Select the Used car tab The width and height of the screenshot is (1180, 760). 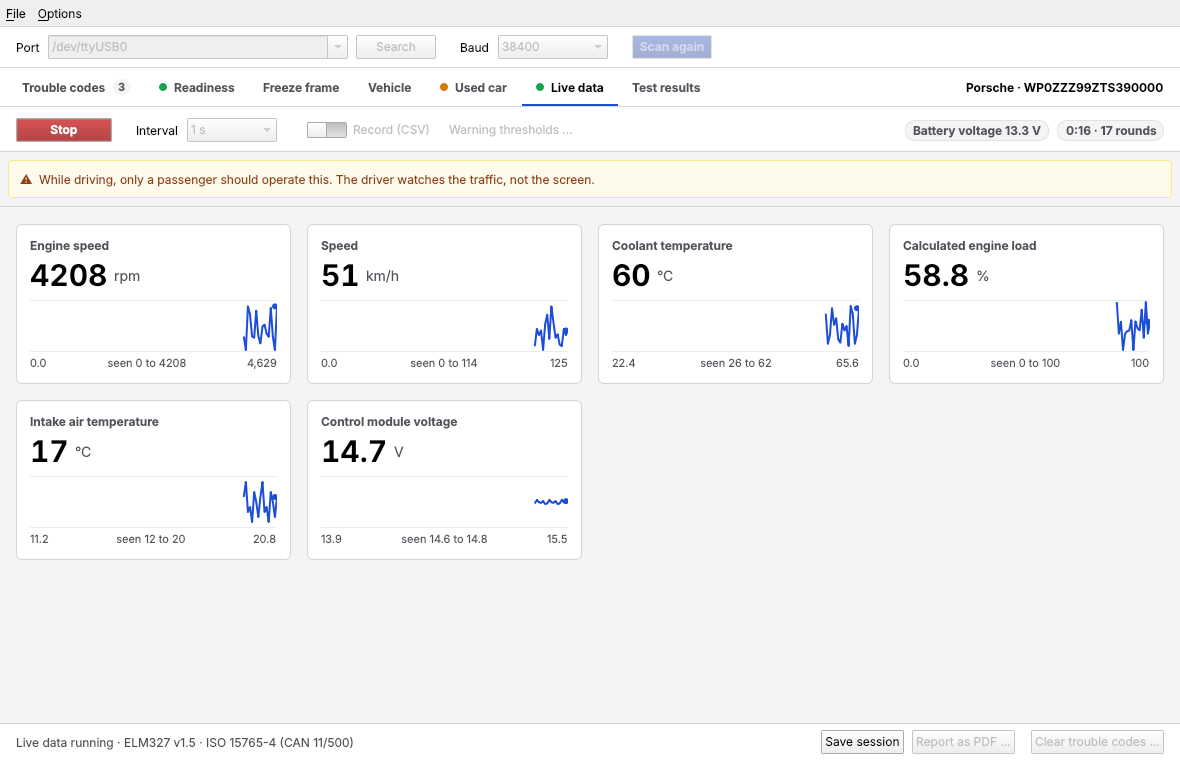pyautogui.click(x=473, y=87)
